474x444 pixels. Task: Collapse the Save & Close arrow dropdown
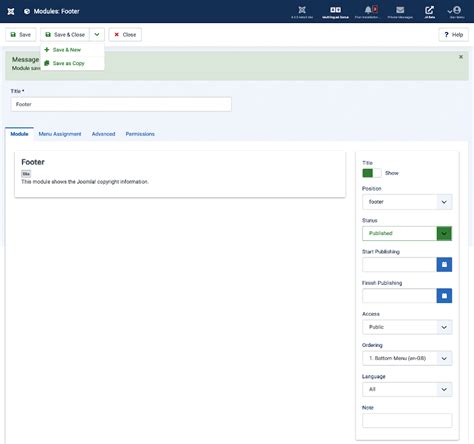(97, 35)
